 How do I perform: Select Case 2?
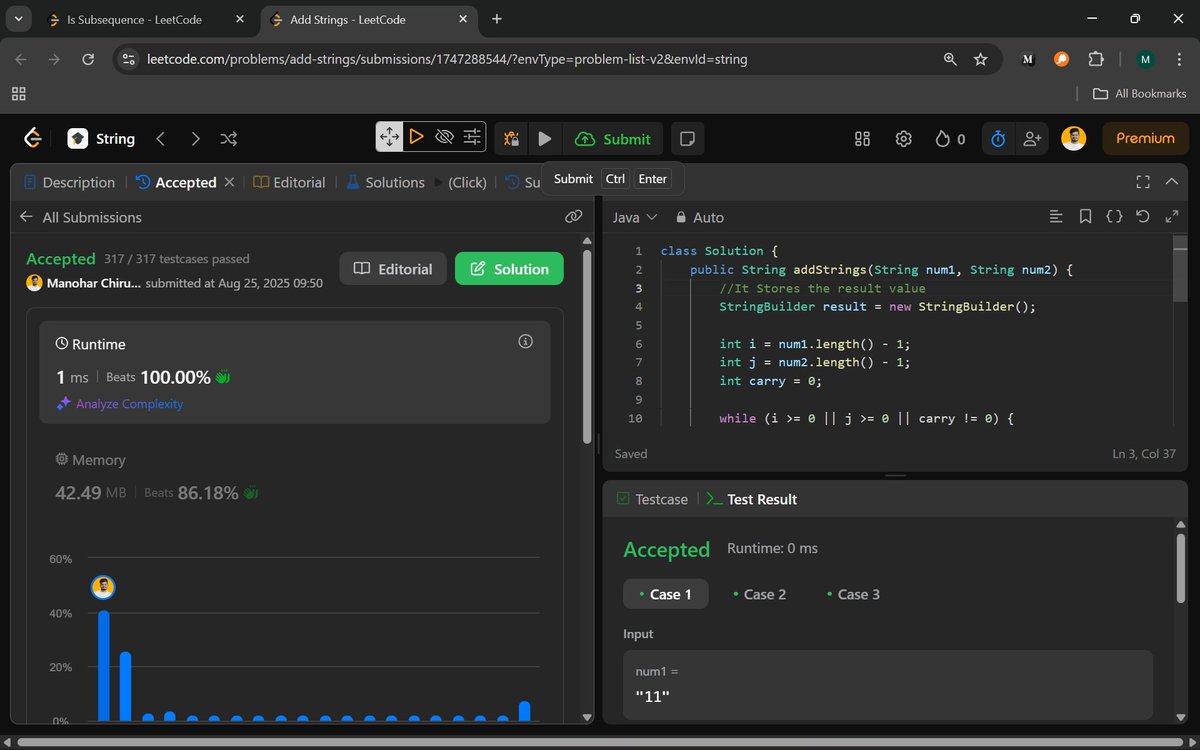click(x=759, y=594)
